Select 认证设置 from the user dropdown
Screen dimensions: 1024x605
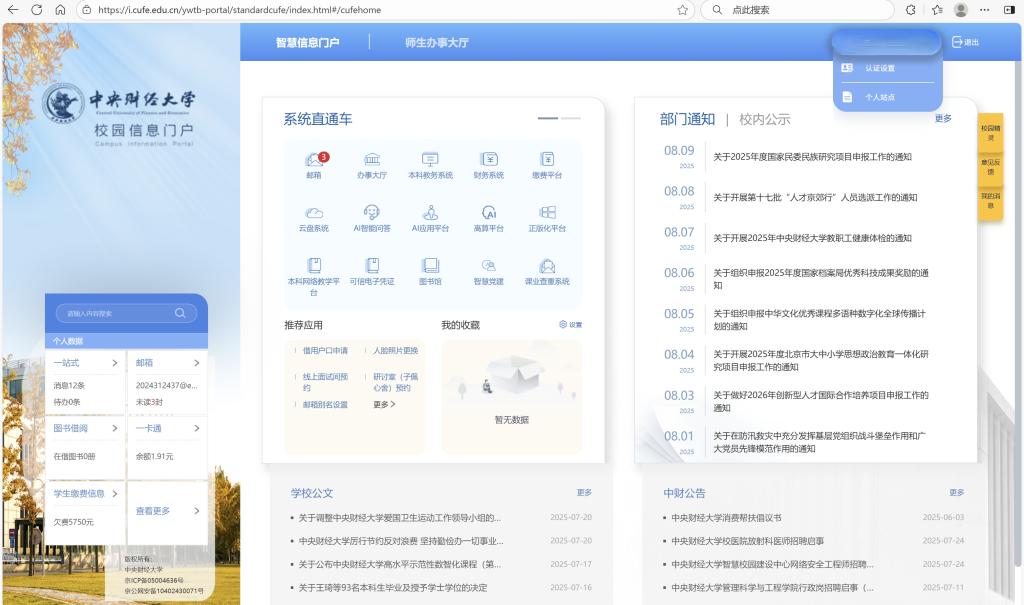click(x=880, y=68)
